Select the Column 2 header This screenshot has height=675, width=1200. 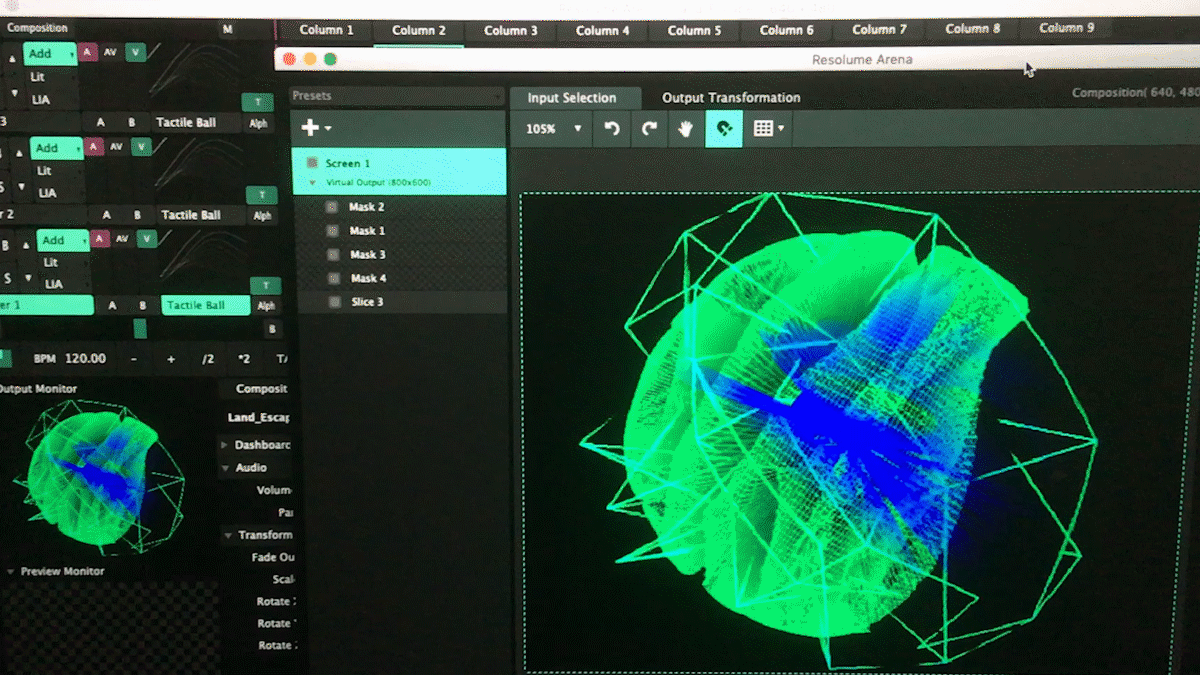pos(419,31)
